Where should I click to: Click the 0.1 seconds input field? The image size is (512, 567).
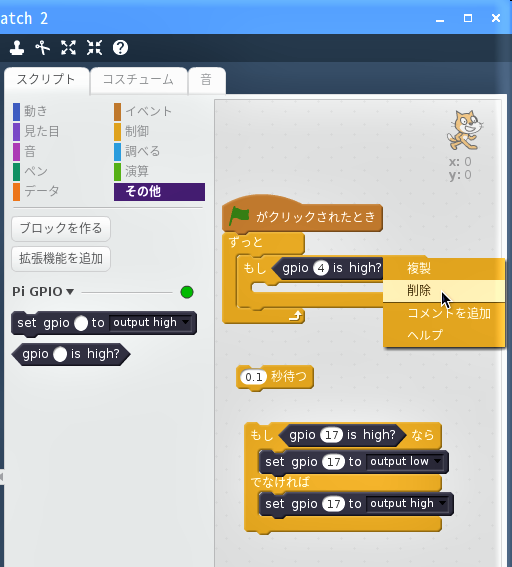coord(253,377)
